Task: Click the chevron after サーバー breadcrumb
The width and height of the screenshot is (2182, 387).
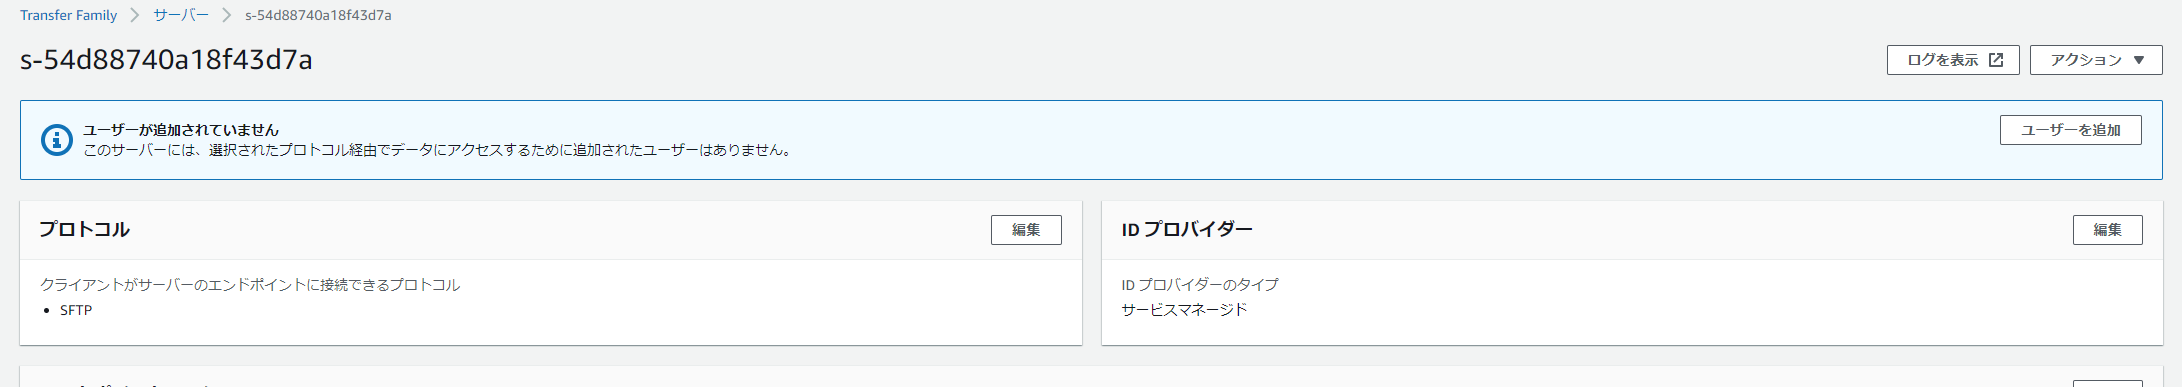Action: coord(227,15)
